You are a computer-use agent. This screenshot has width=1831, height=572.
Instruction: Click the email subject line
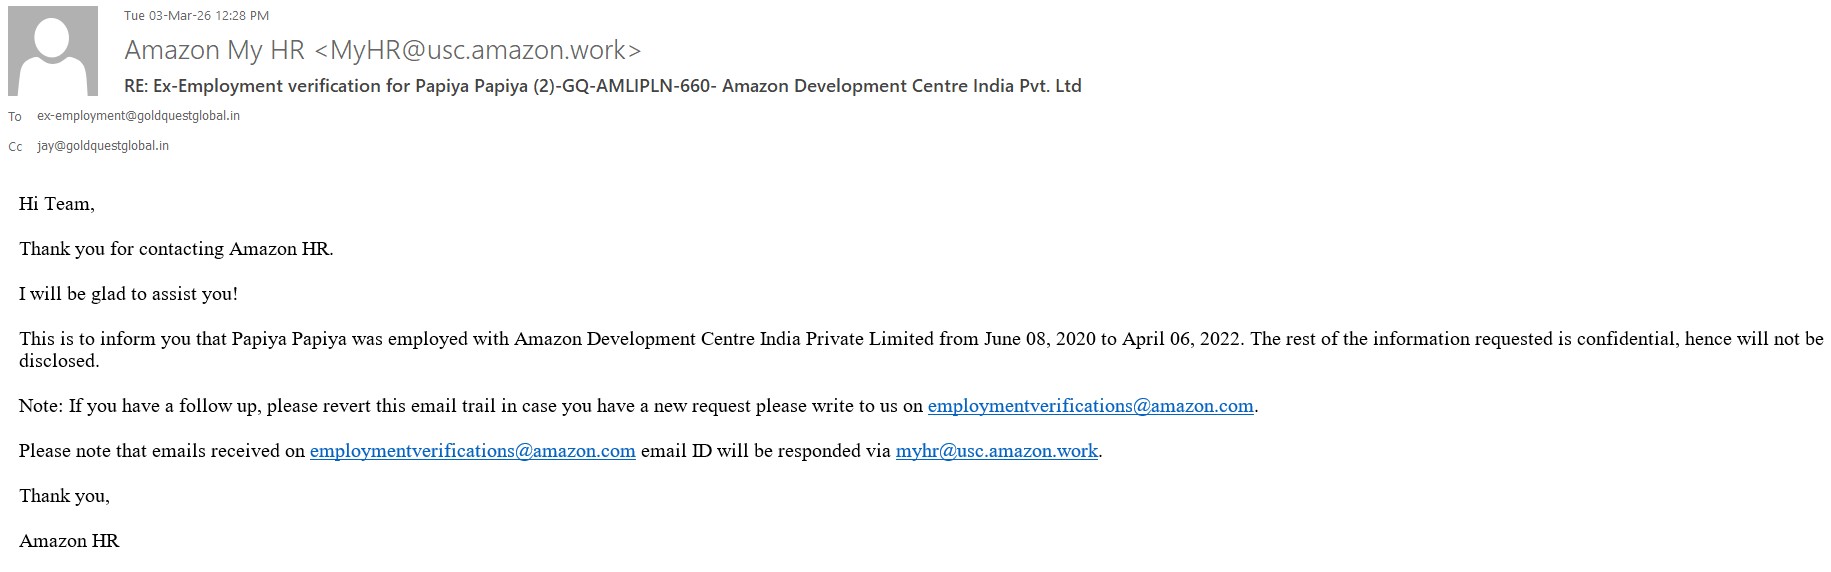tap(602, 86)
